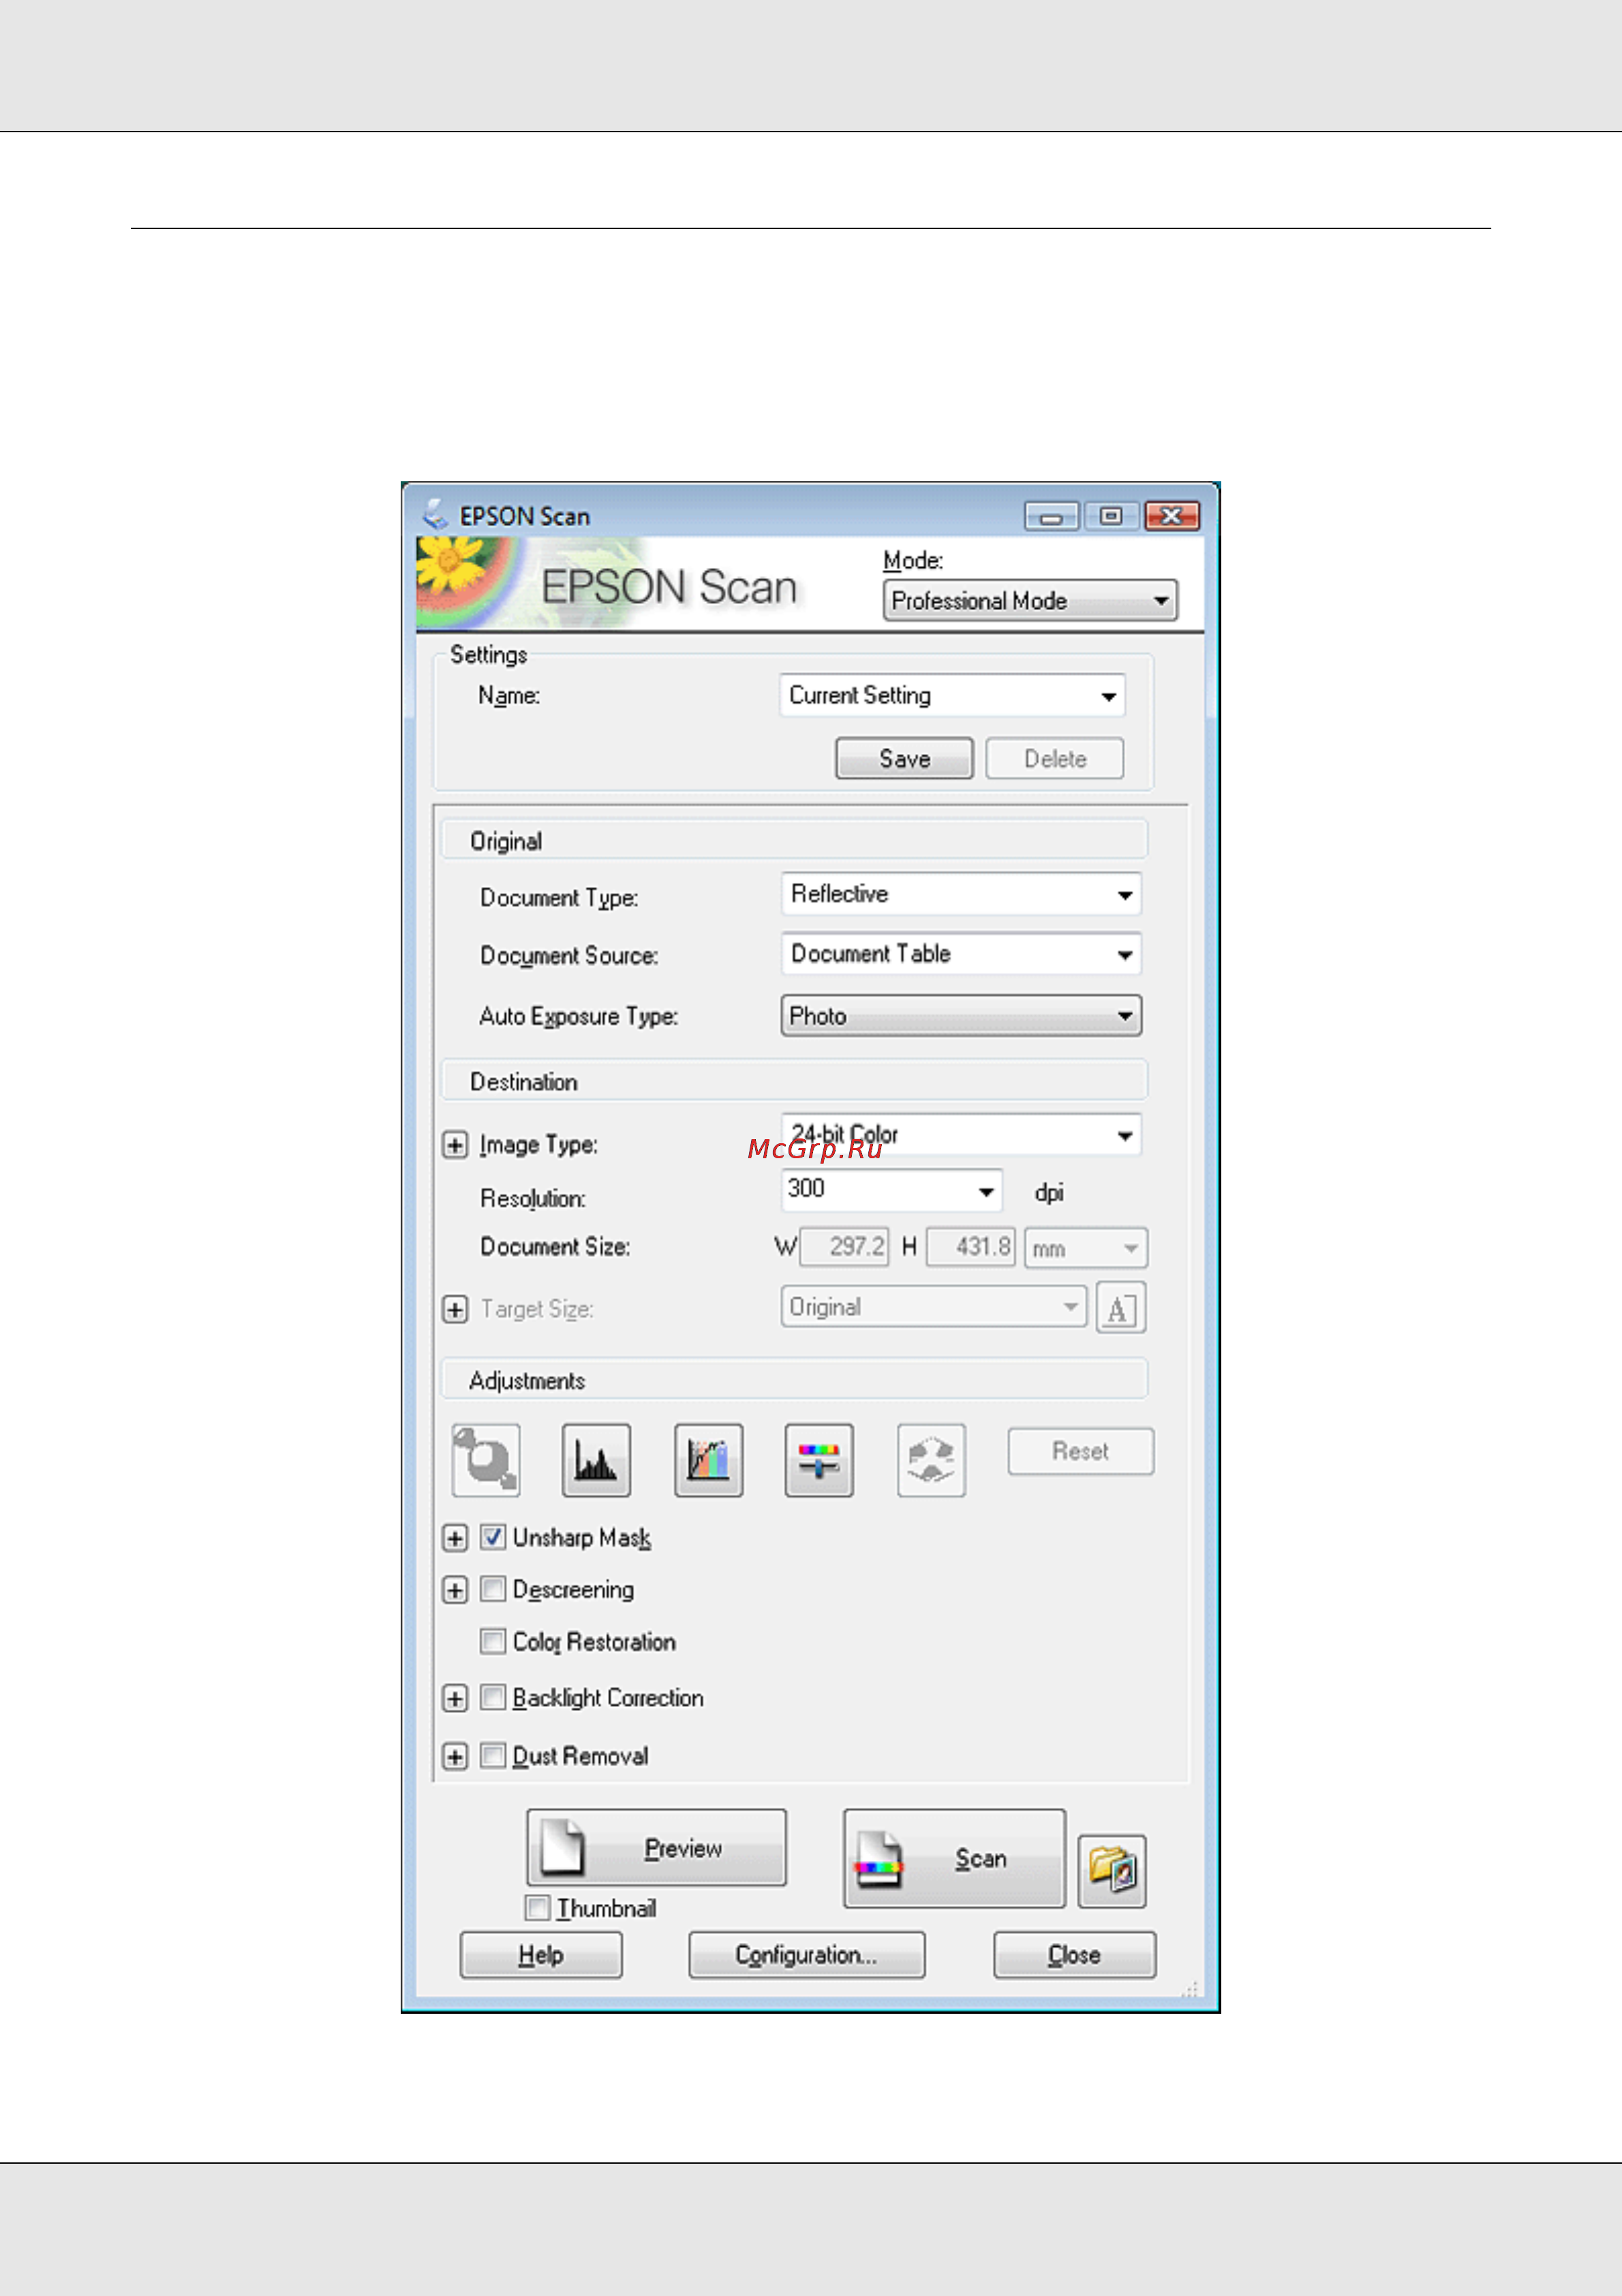Screen dimensions: 1622x2296
Task: Enable the Backlight Correction checkbox
Action: tap(492, 1697)
